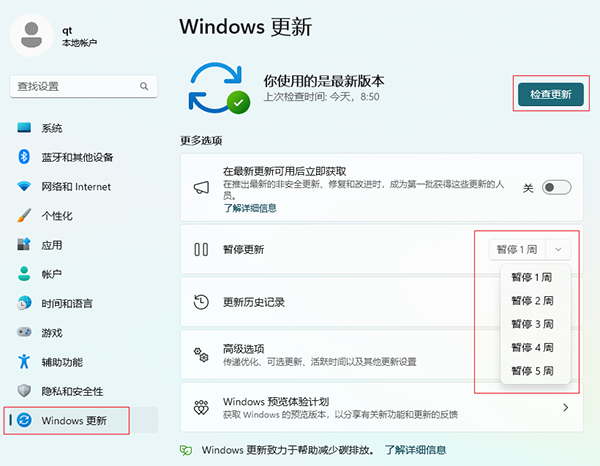
Task: Click the qt 本地帐户 profile name
Action: [79, 37]
